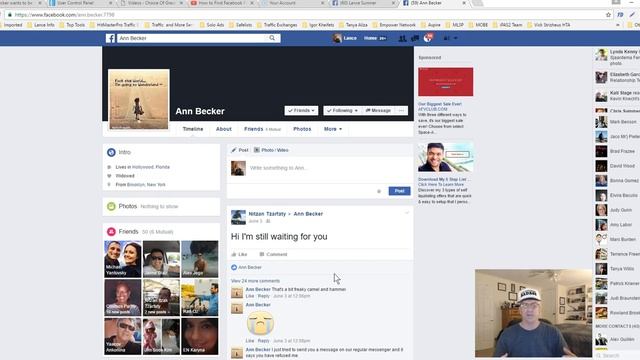This screenshot has height=360, width=640.
Task: Switch to the Timeline tab
Action: [x=193, y=129]
